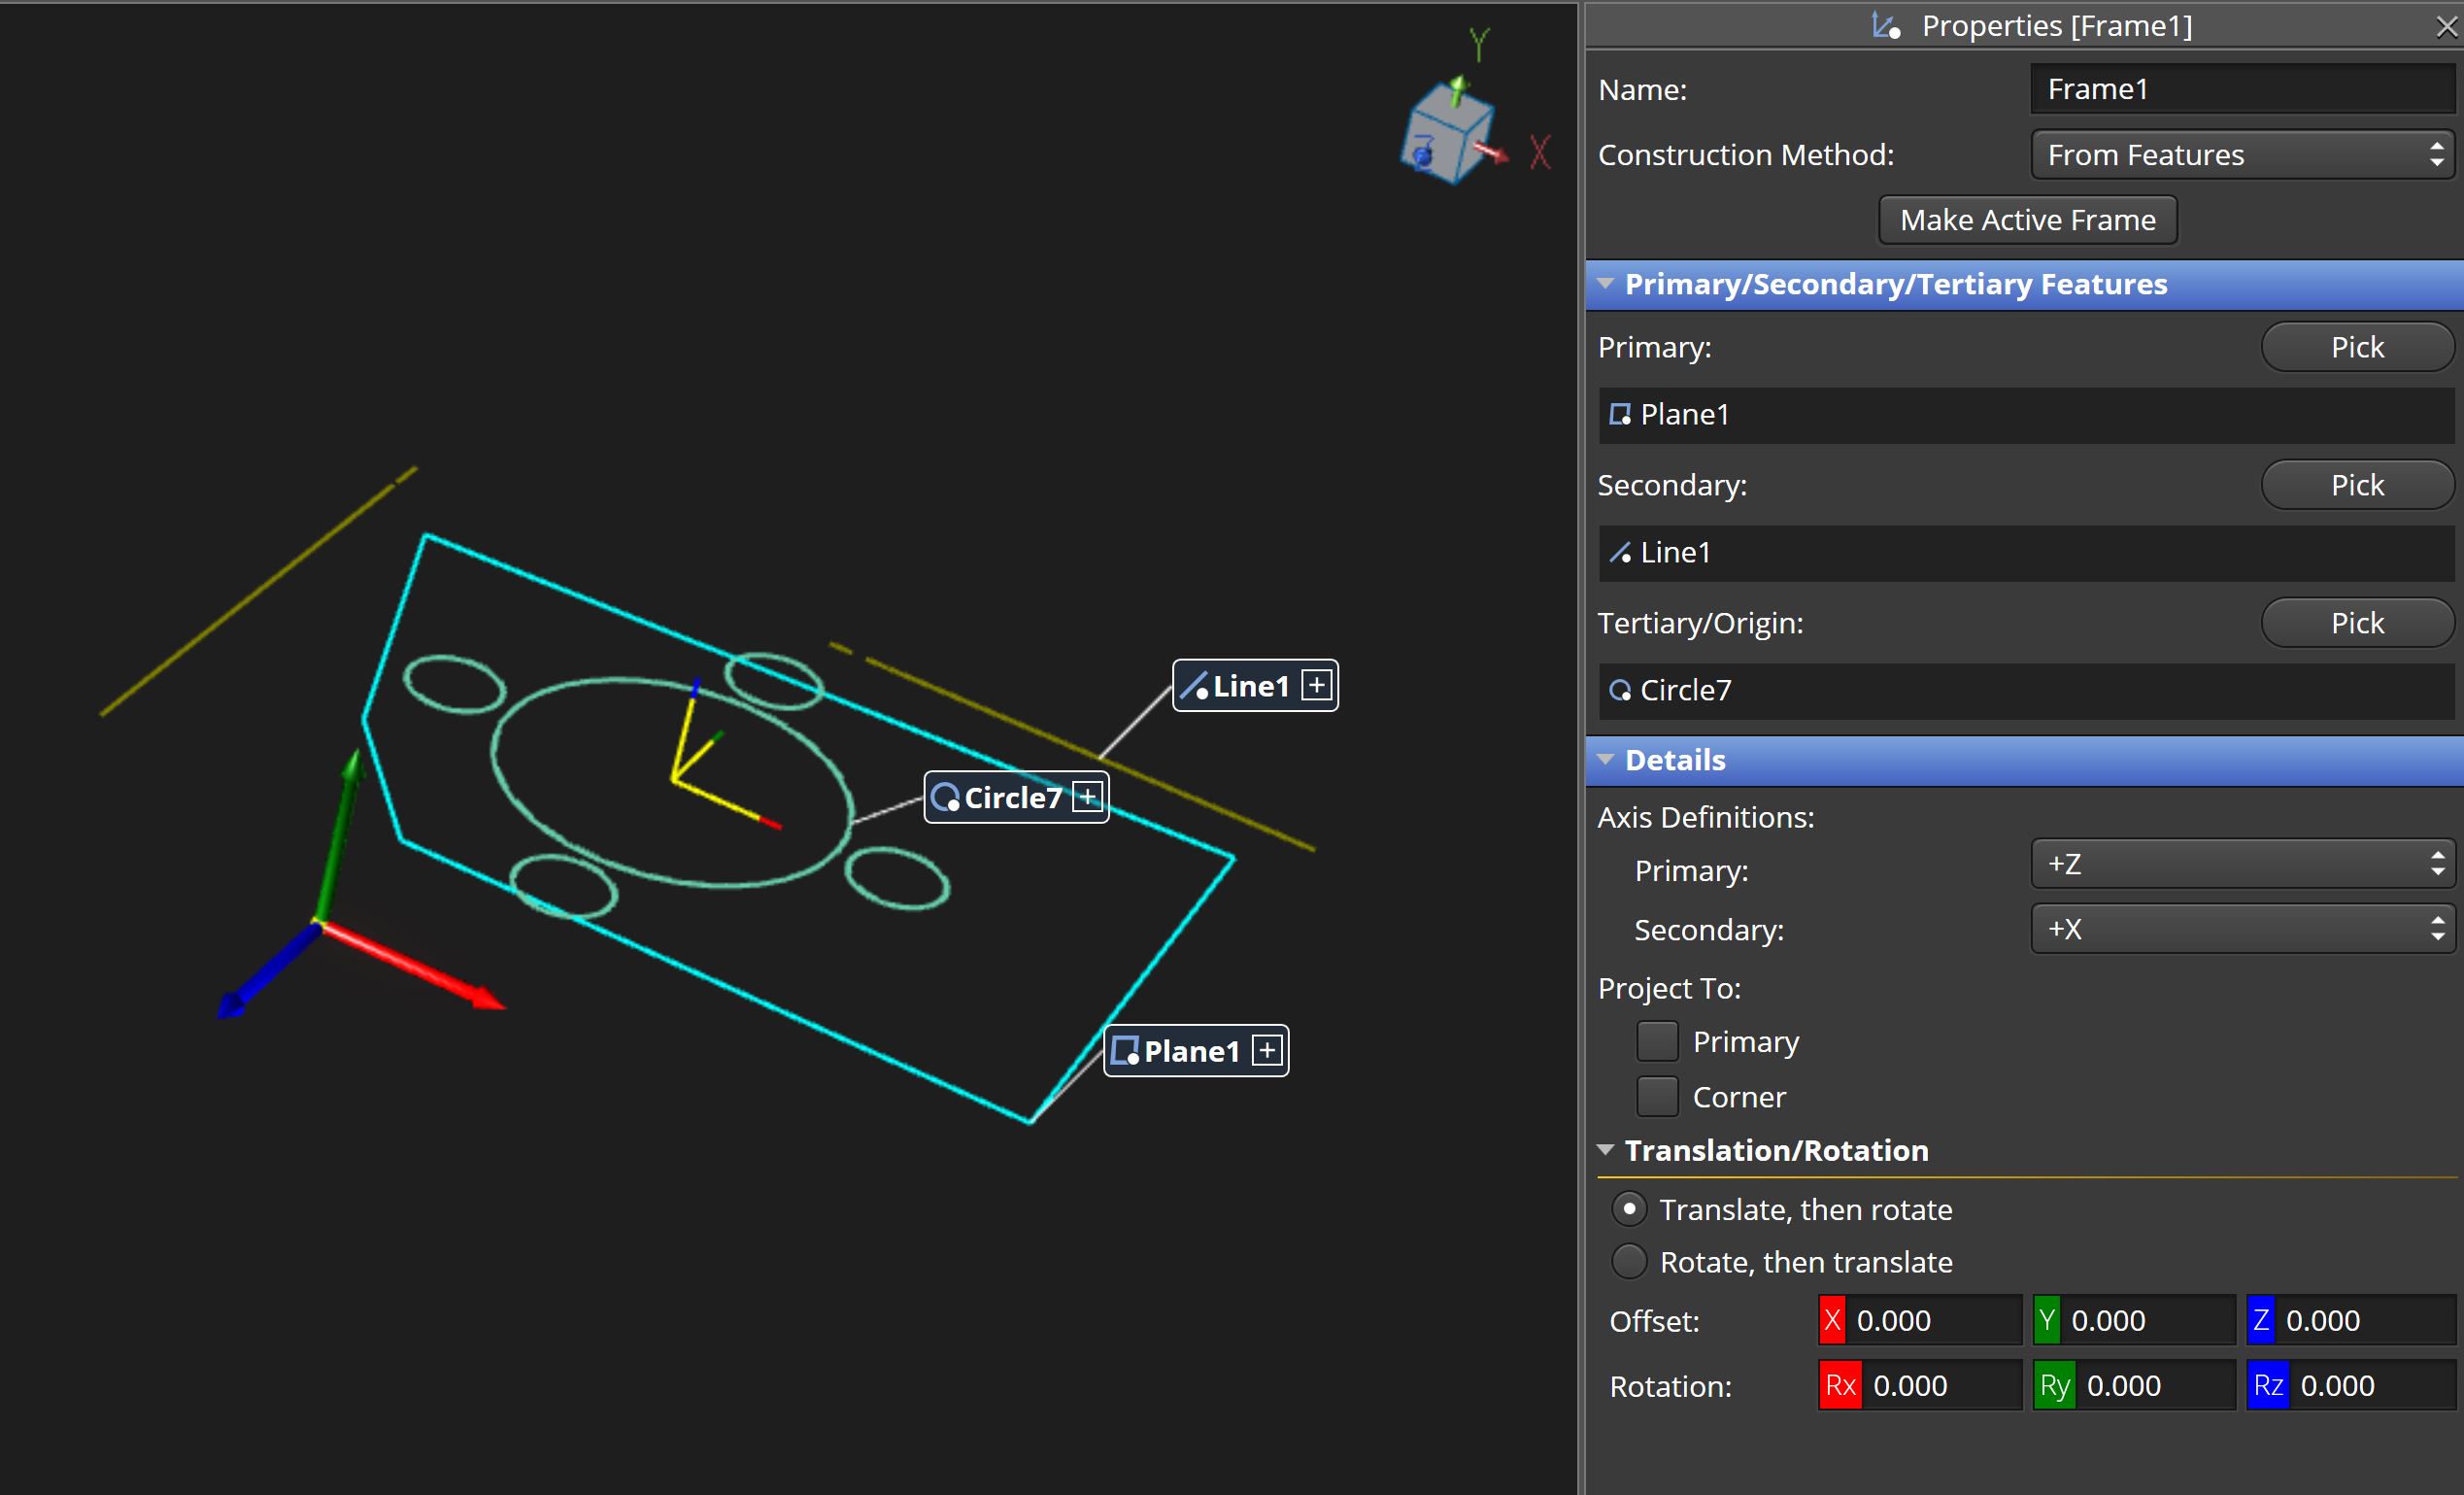2464x1495 pixels.
Task: Click the Circle7 circle icon under Tertiary/Origin
Action: coord(1619,690)
